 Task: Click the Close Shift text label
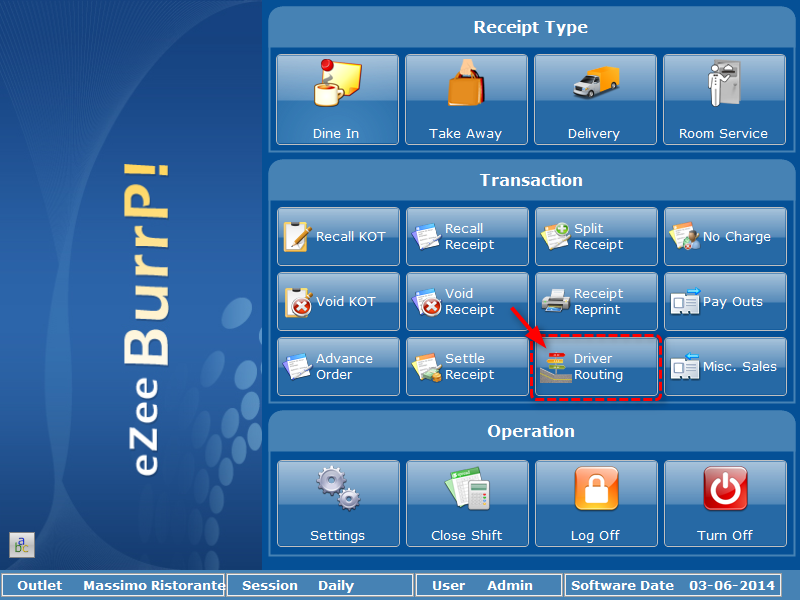point(466,535)
